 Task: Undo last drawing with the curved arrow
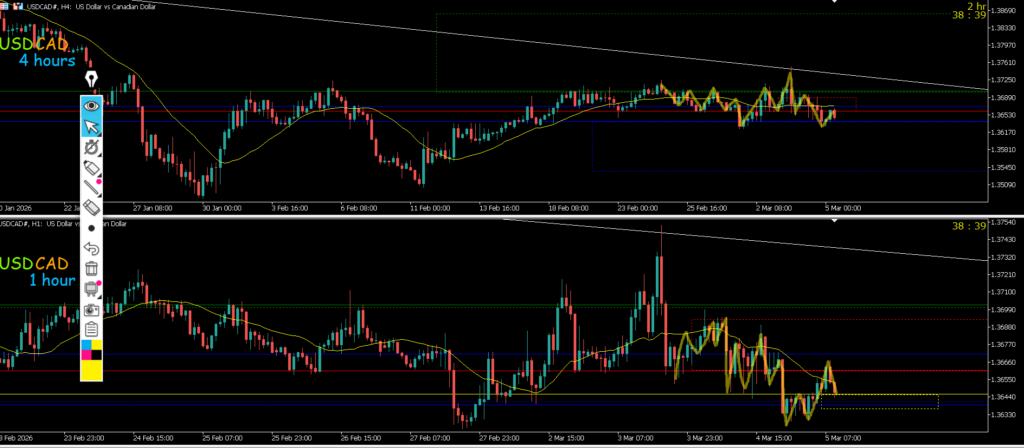pyautogui.click(x=92, y=248)
